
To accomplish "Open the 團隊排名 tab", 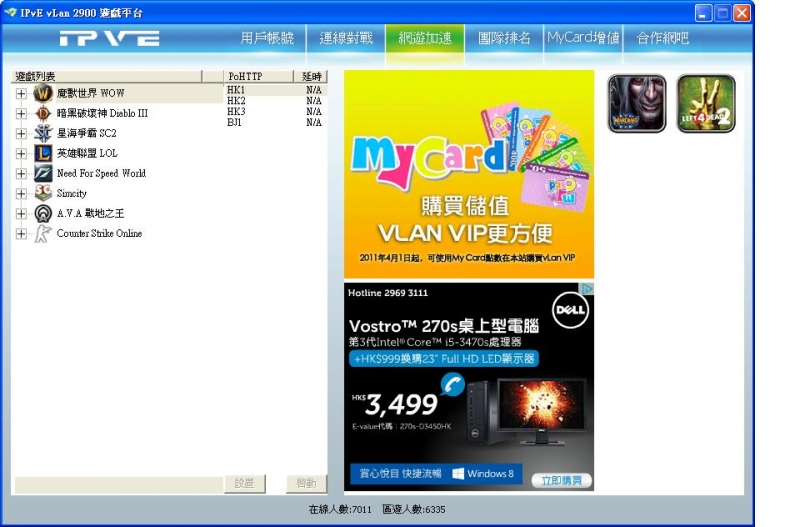I will (x=504, y=38).
